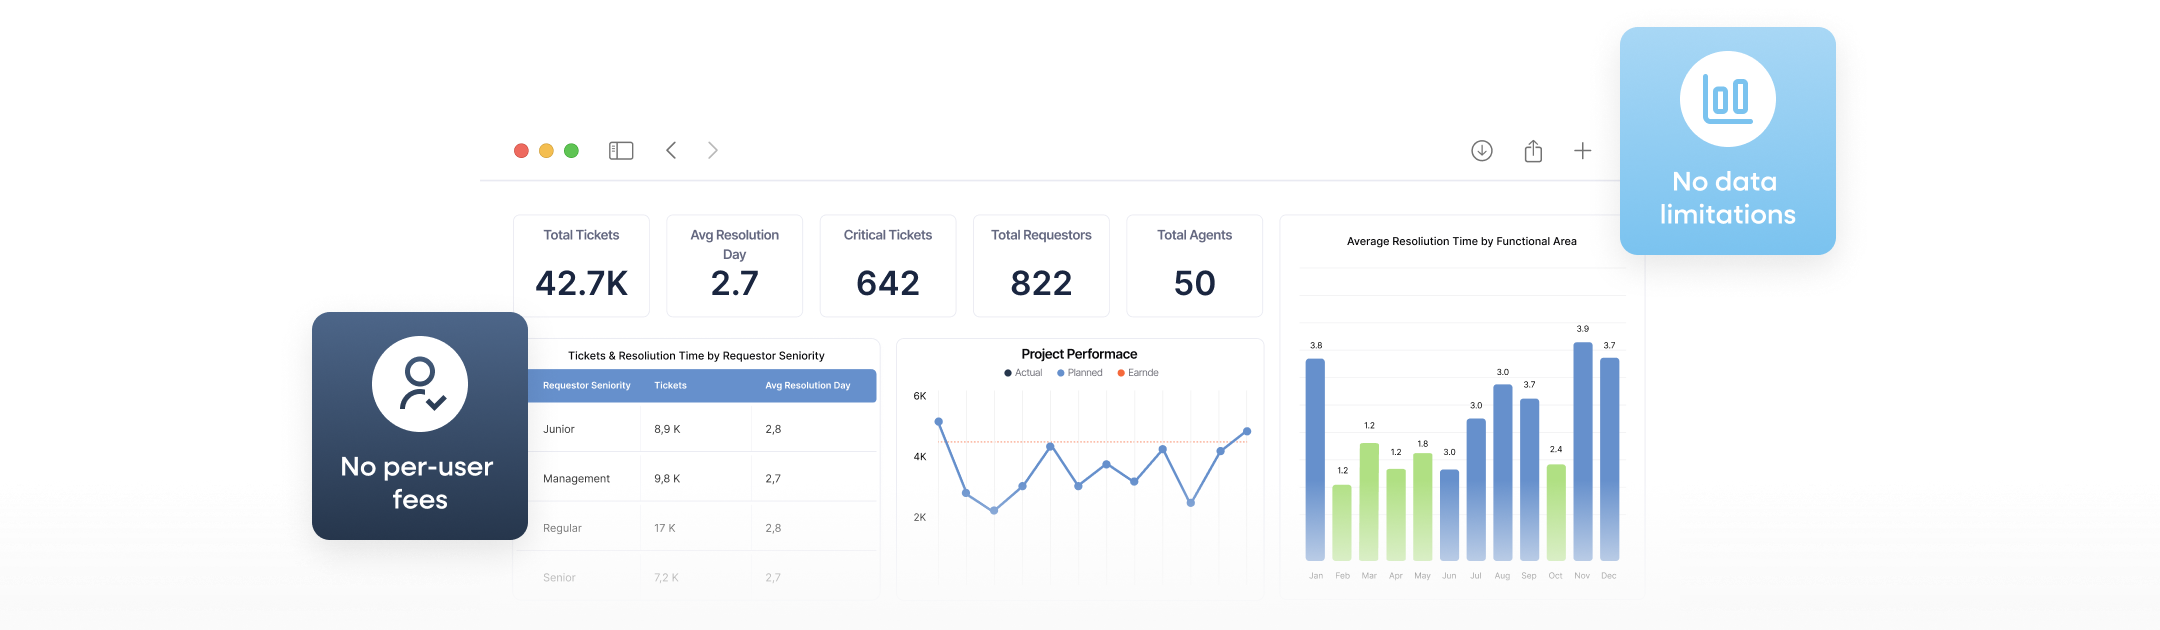Select the Critical Tickets 642 card
The height and width of the screenshot is (630, 2160).
[887, 266]
